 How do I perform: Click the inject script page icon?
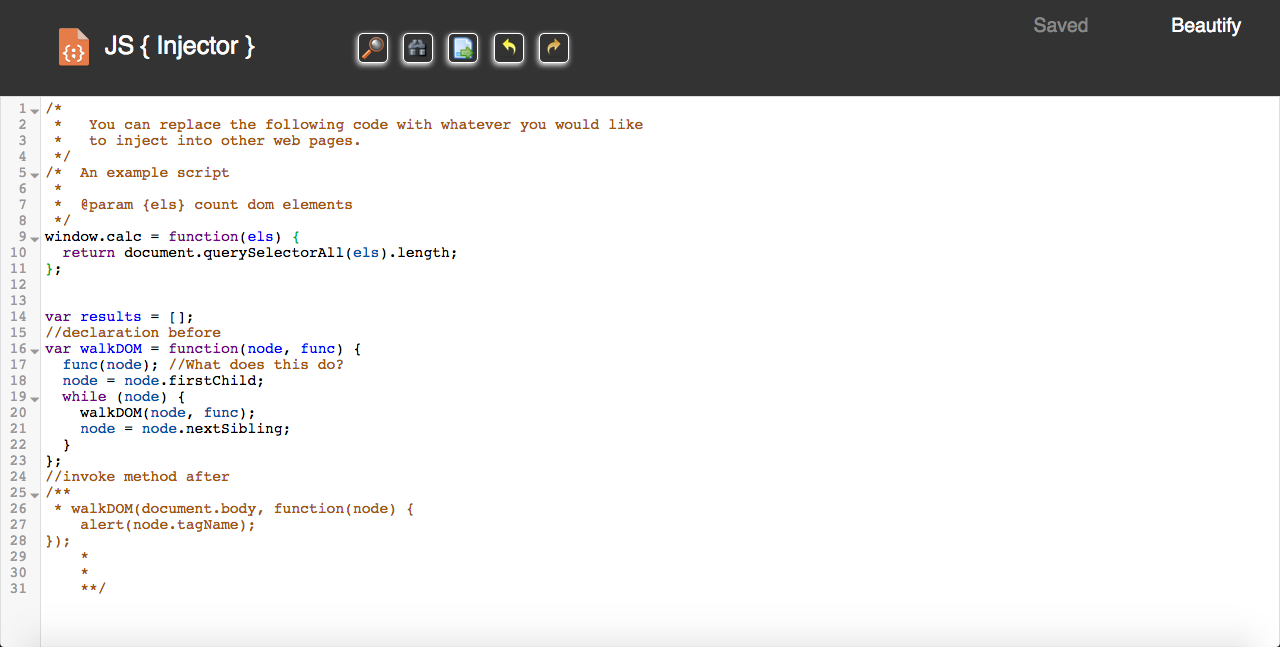(x=462, y=48)
